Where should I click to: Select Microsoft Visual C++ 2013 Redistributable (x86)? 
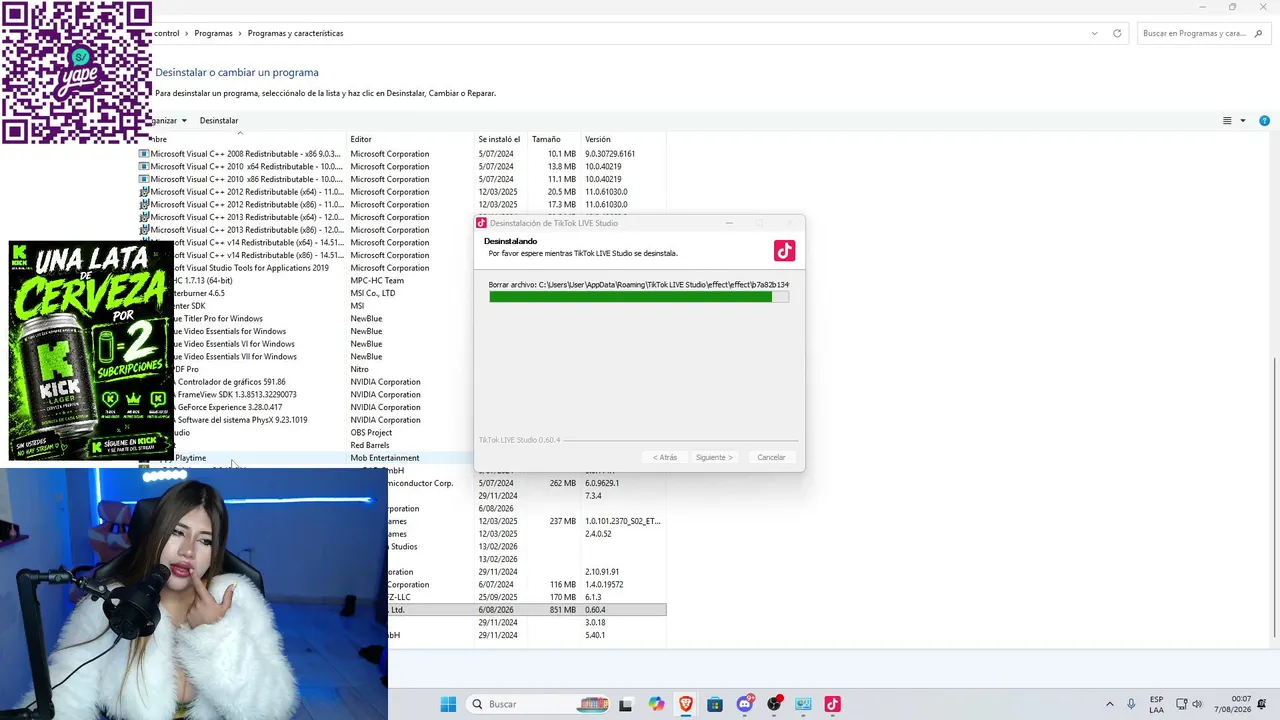coord(306,230)
